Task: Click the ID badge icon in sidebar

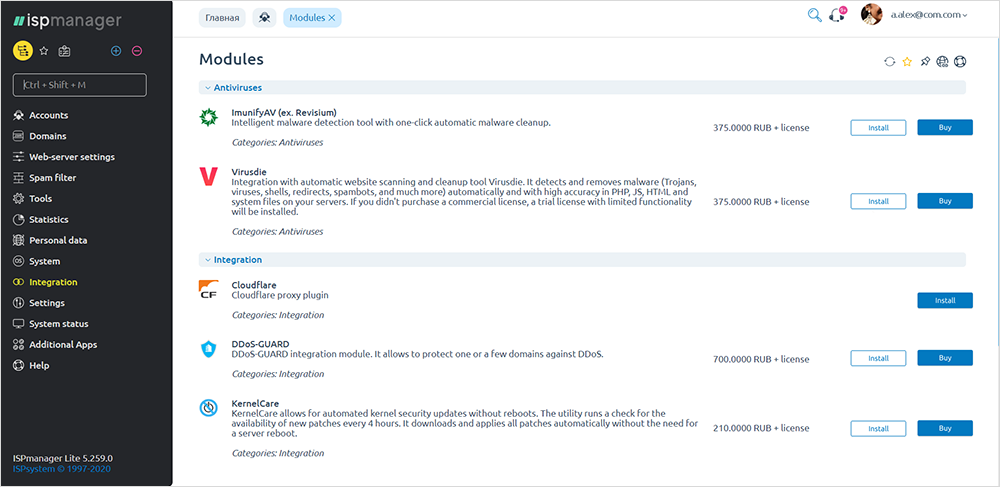Action: coord(64,51)
